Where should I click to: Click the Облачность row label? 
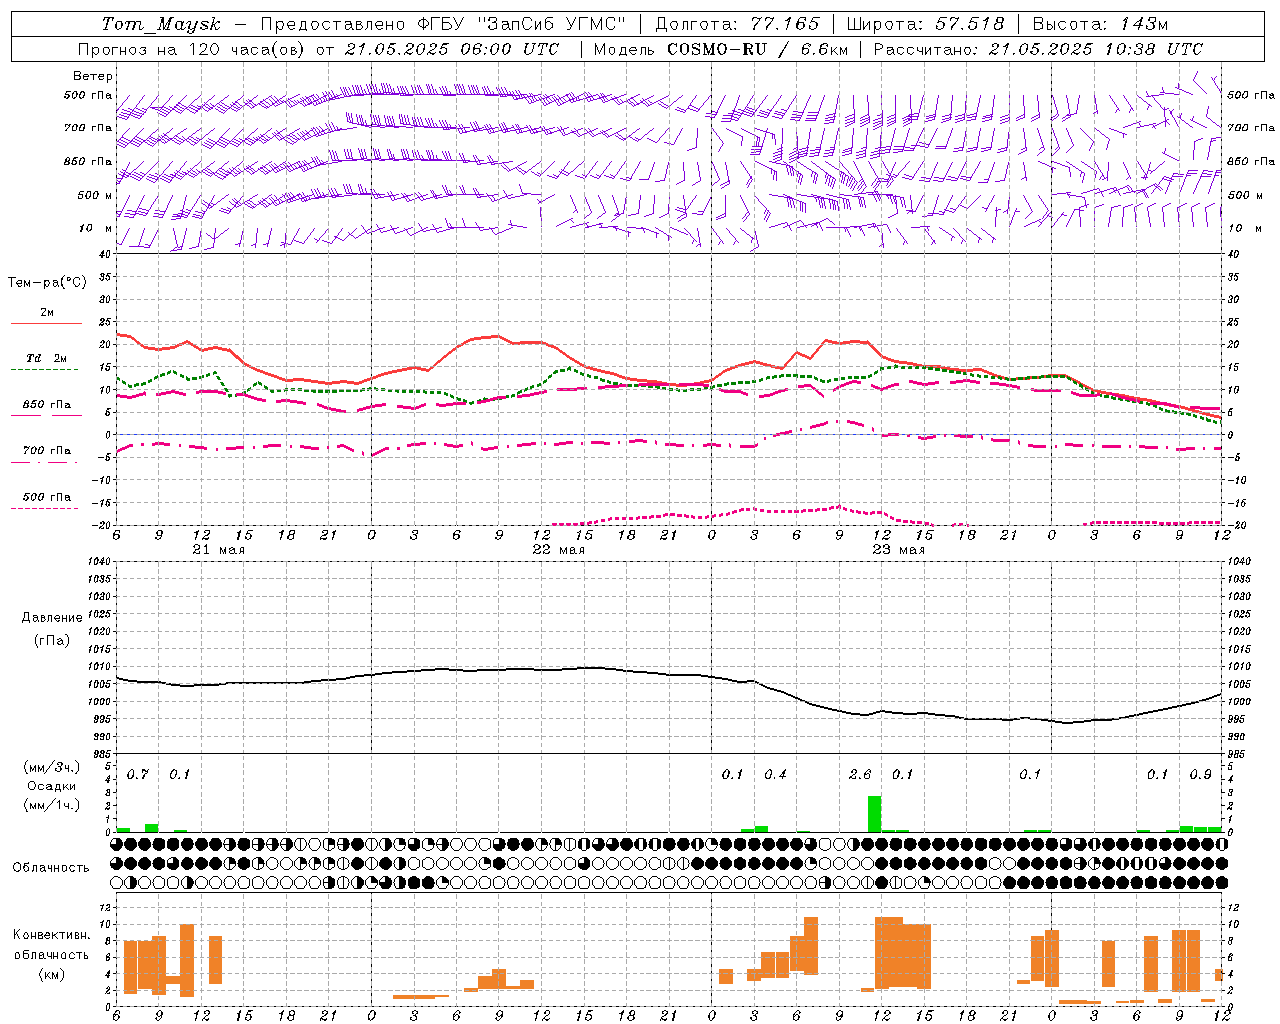(51, 868)
